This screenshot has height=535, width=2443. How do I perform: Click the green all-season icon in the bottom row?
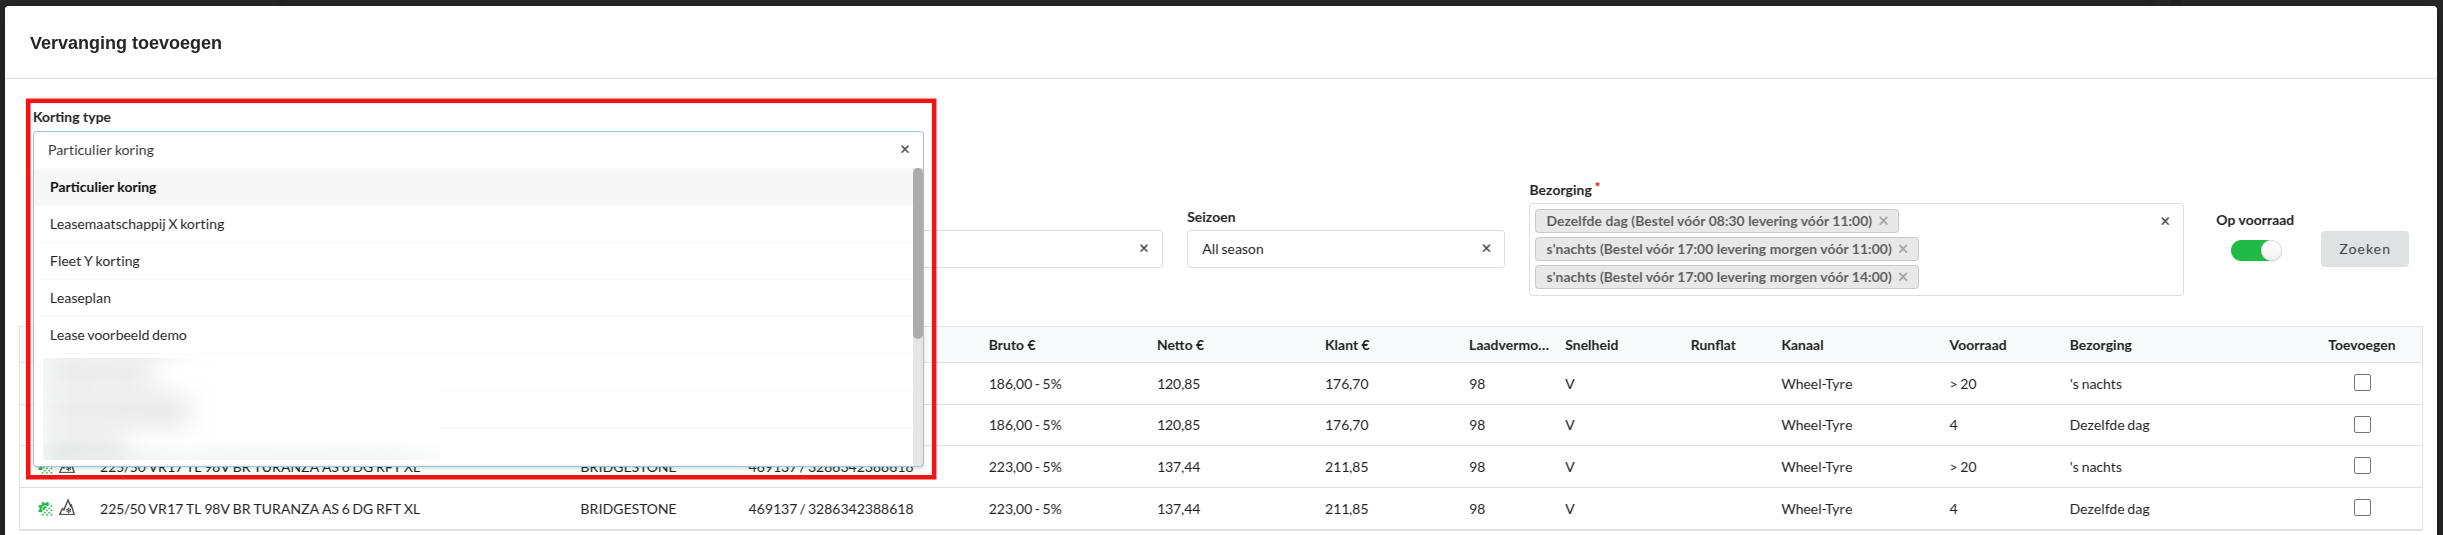(x=45, y=509)
